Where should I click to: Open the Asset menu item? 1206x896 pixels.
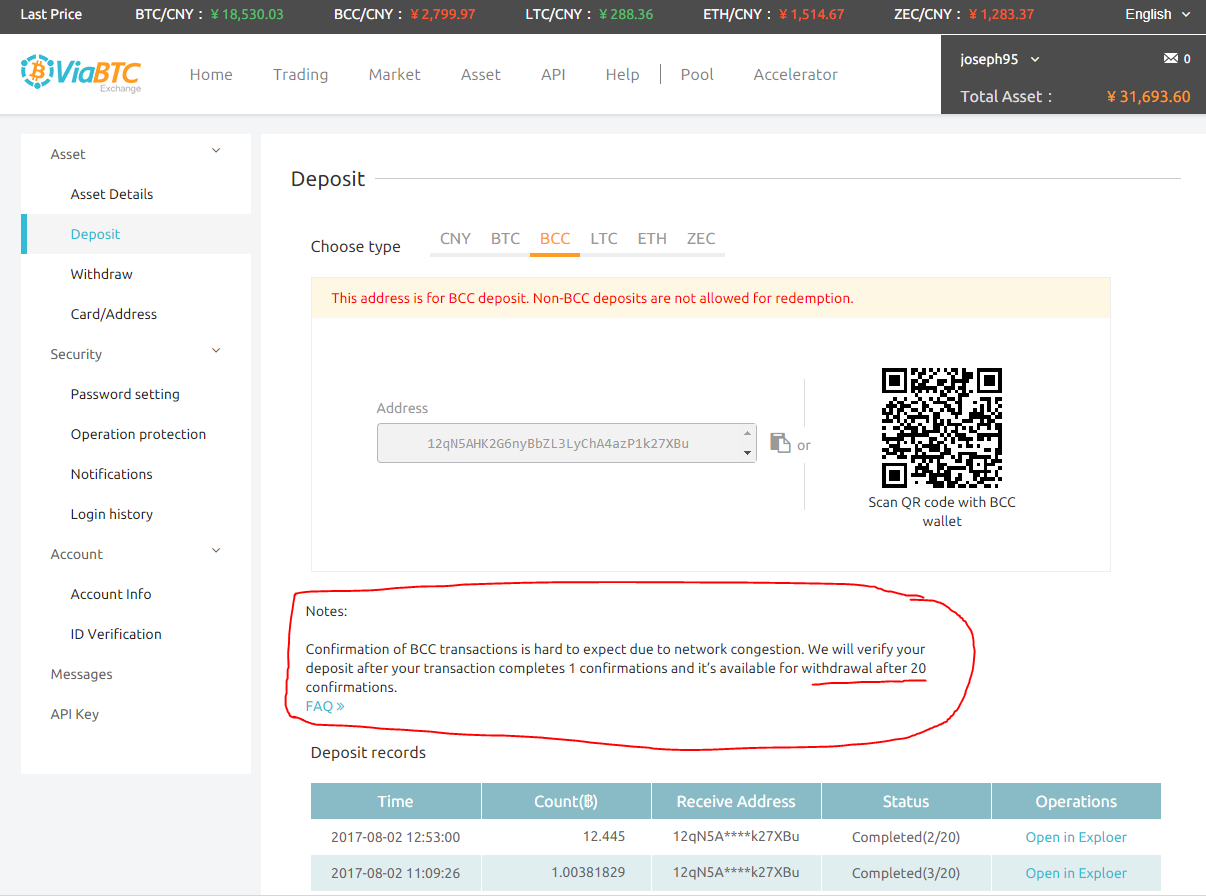(480, 74)
